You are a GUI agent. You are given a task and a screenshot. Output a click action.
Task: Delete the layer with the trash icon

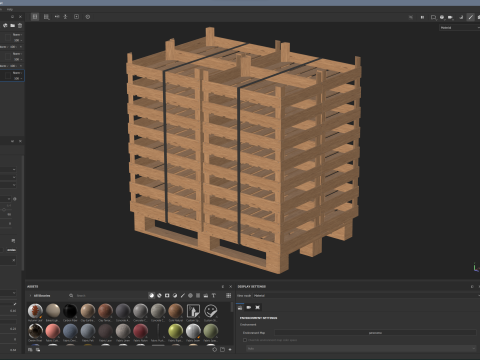click(x=20, y=25)
